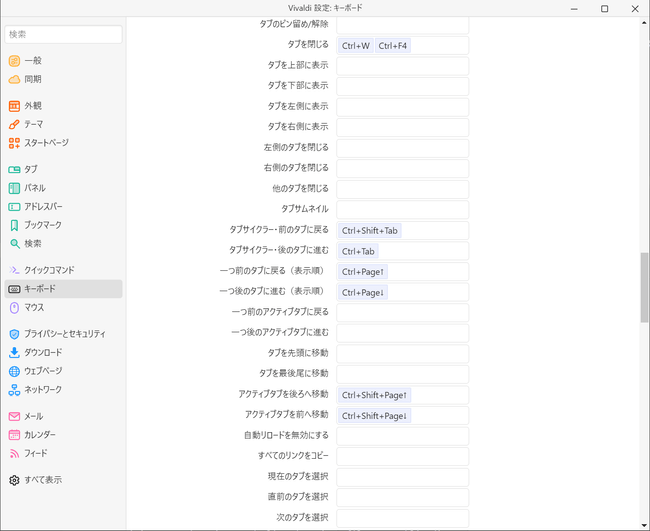Click the scrollbar down arrow
The image size is (650, 531).
[644, 526]
